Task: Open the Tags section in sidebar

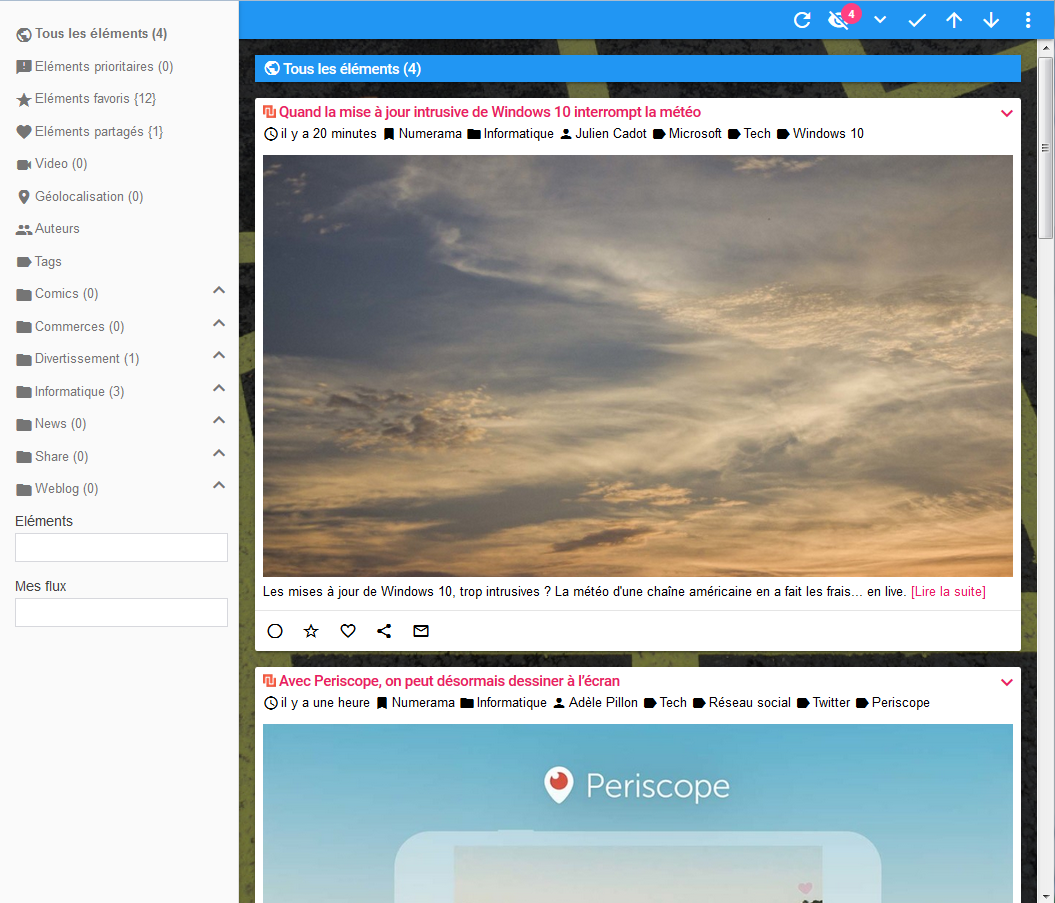Action: click(48, 261)
